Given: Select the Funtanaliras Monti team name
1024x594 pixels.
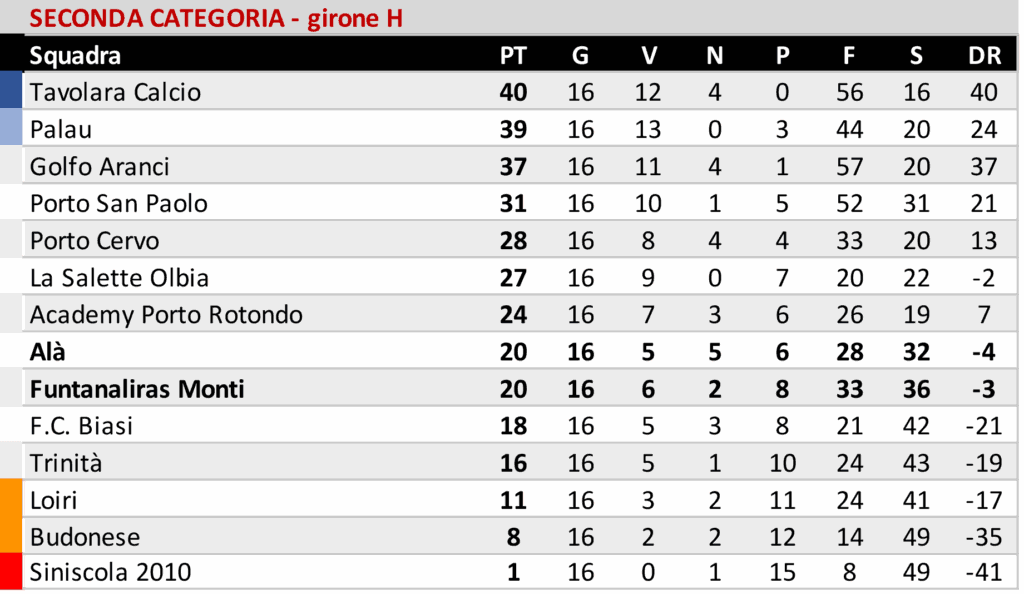Looking at the screenshot, I should (x=137, y=389).
